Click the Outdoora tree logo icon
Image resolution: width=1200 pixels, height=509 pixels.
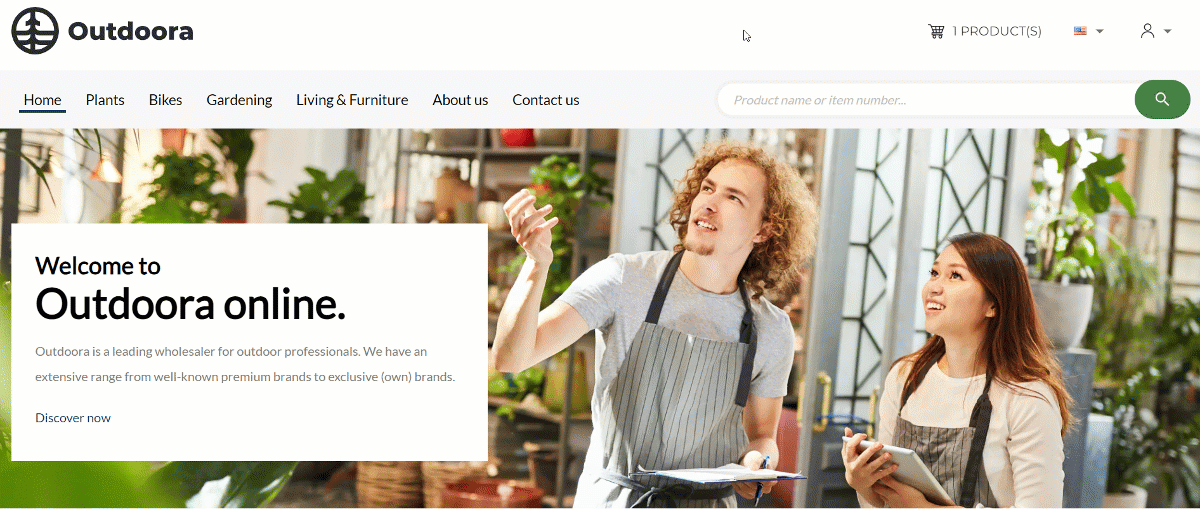pos(35,31)
